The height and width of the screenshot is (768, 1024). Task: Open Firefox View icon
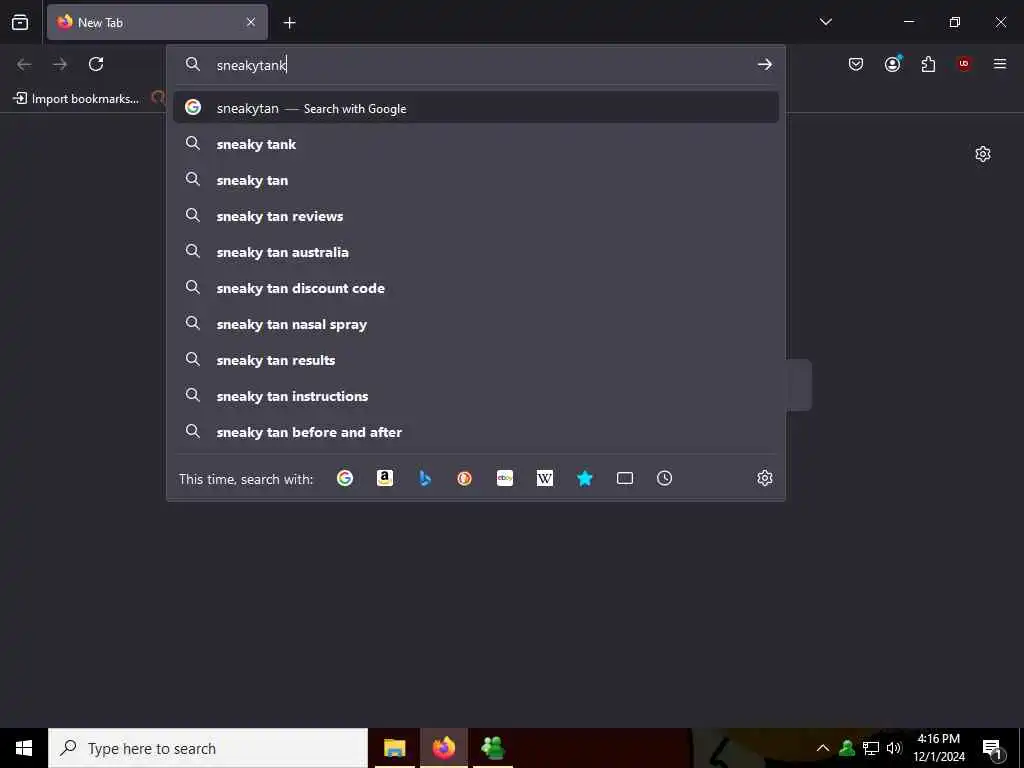[20, 22]
